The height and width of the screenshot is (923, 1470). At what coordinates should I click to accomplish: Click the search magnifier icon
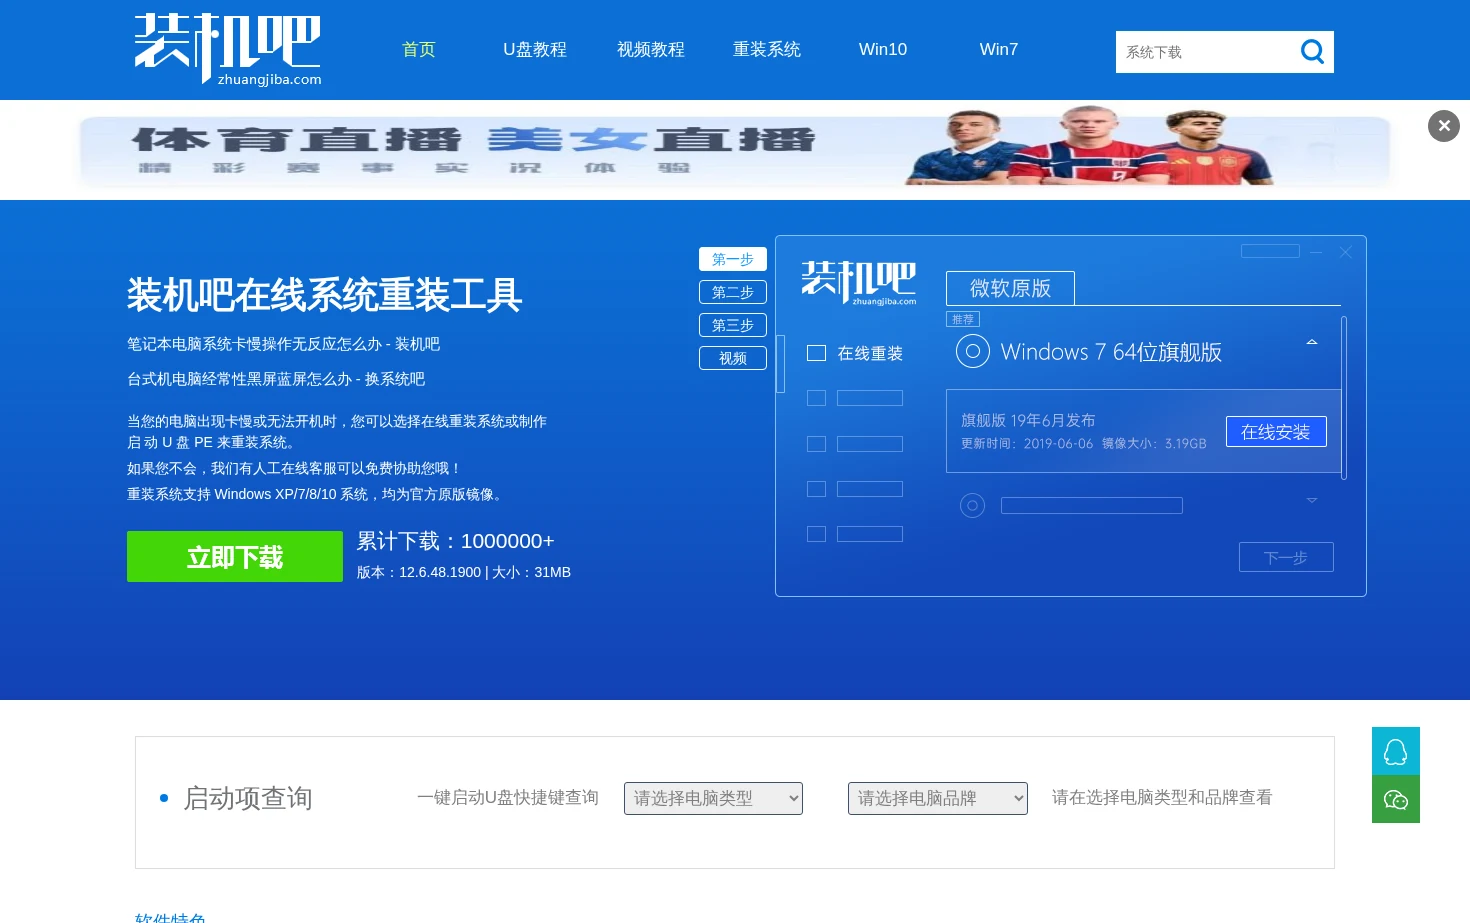1312,51
